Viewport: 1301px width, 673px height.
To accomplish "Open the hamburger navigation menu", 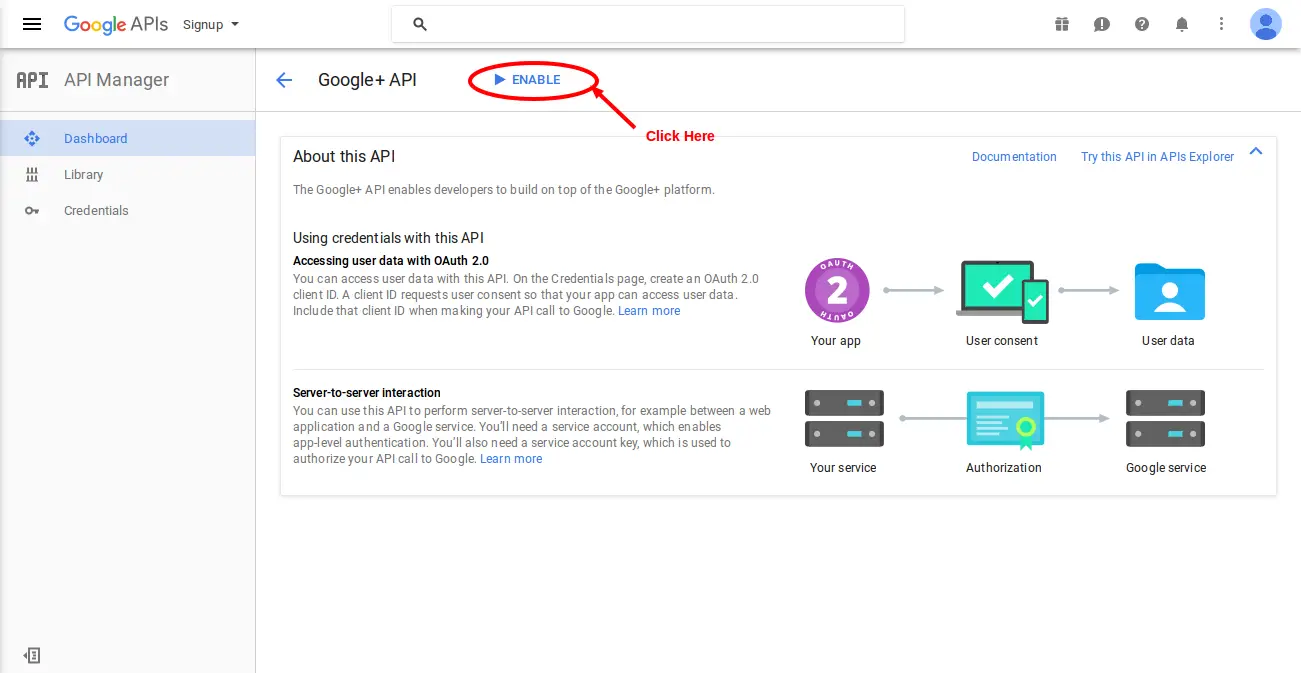I will click(x=32, y=24).
